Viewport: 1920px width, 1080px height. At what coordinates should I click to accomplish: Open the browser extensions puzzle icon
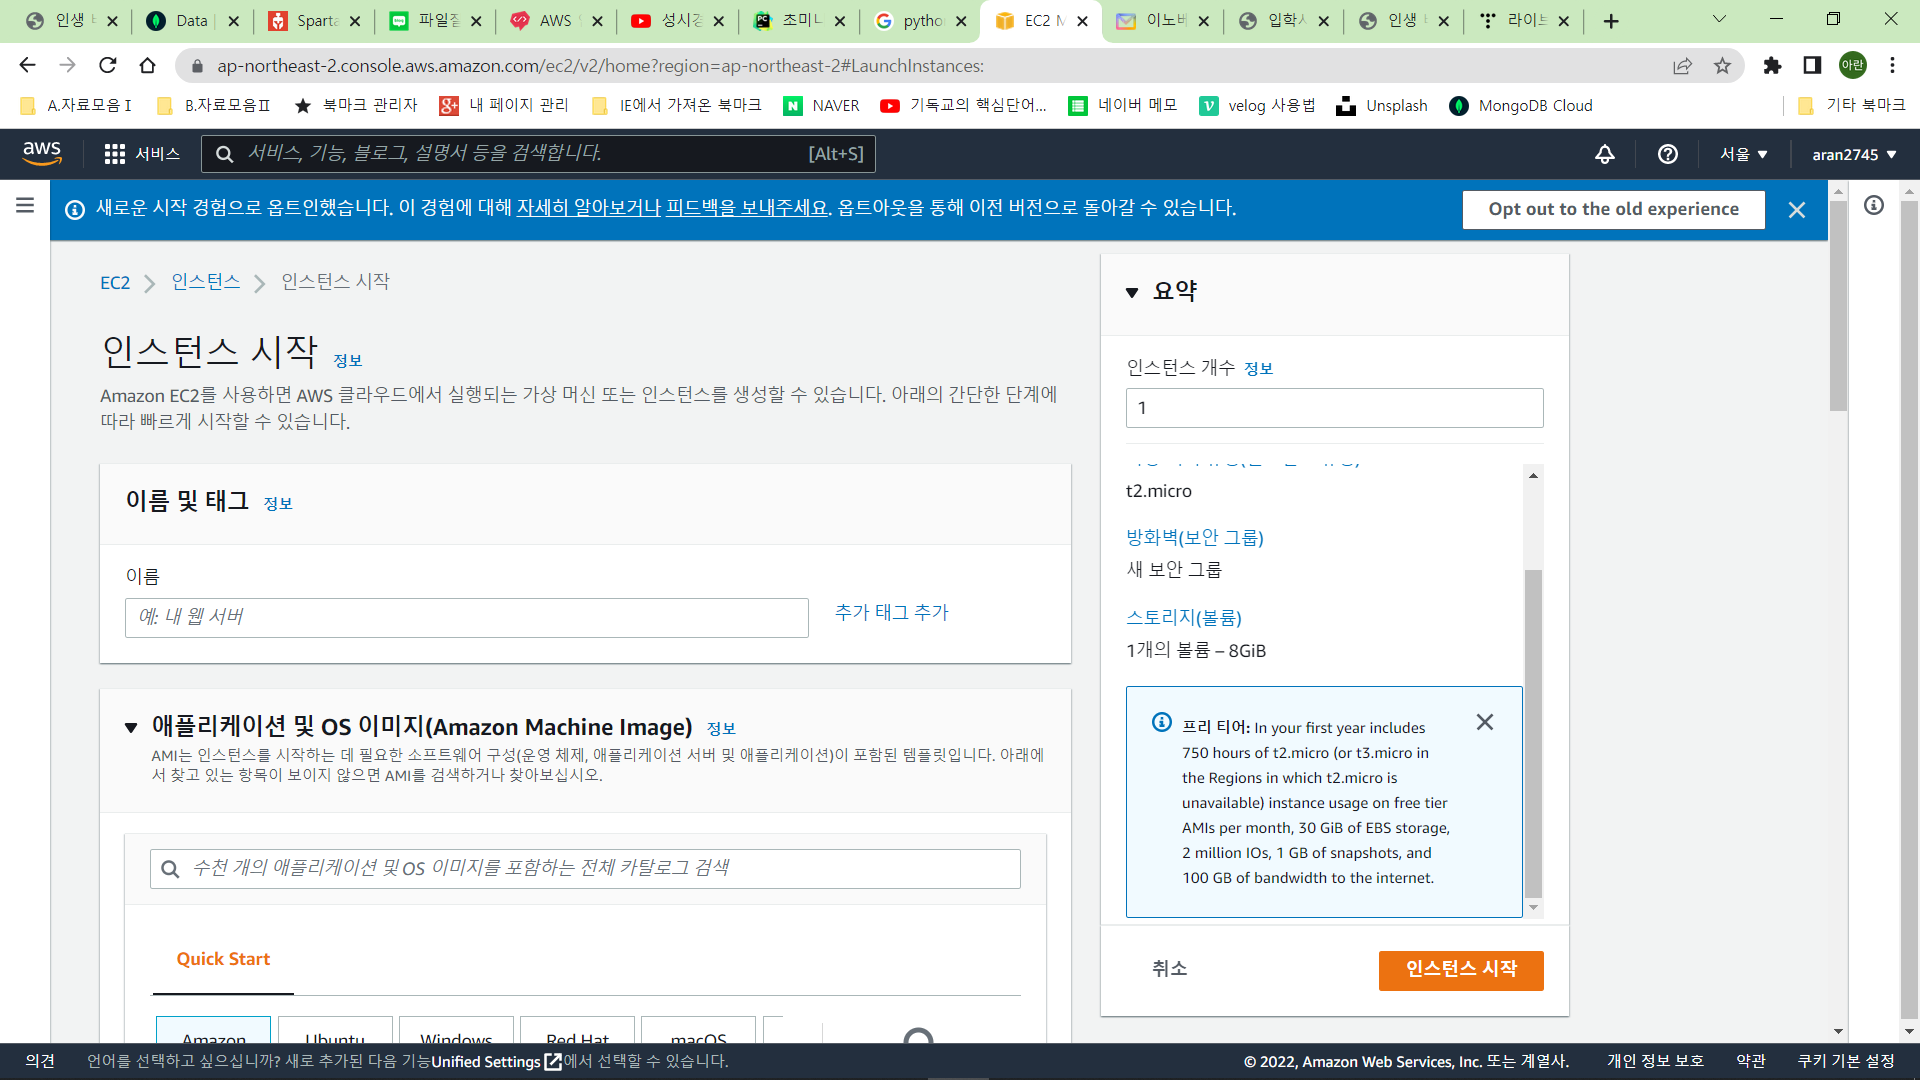pos(1772,65)
